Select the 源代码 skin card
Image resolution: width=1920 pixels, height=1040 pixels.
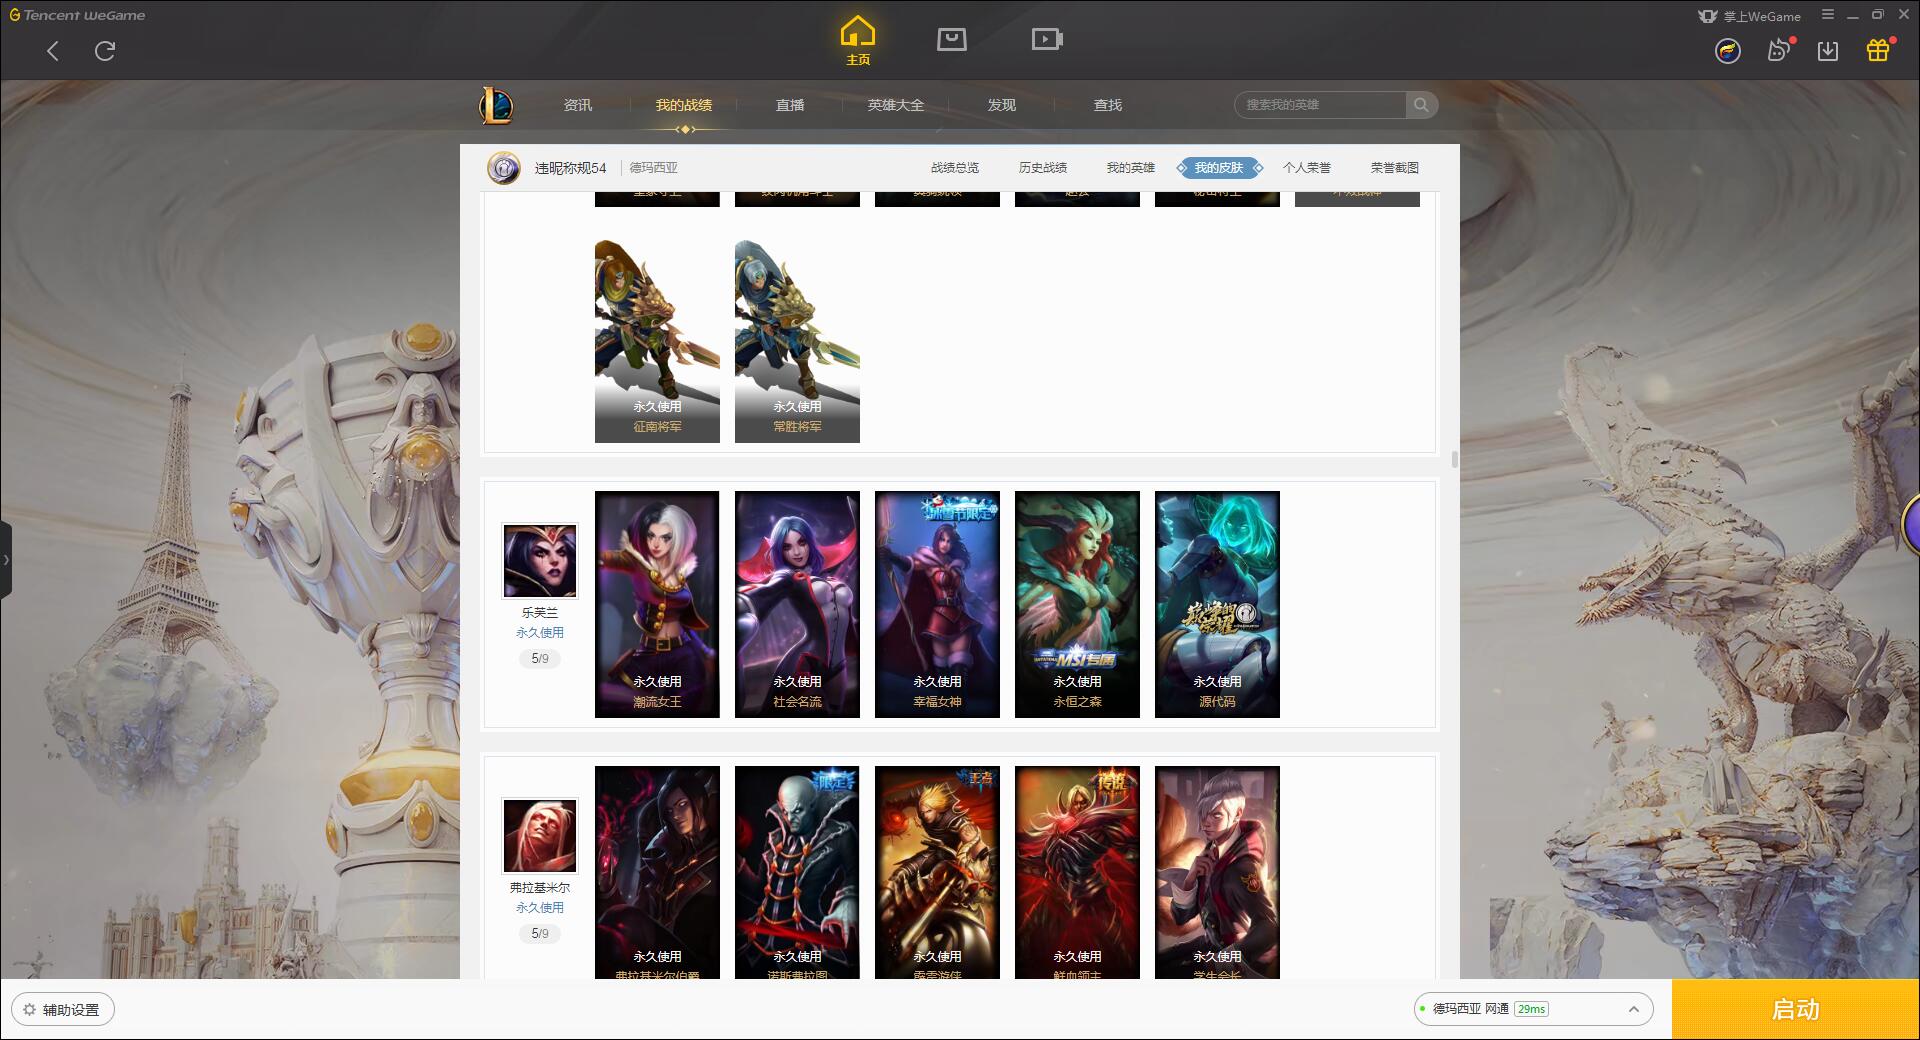(x=1217, y=604)
